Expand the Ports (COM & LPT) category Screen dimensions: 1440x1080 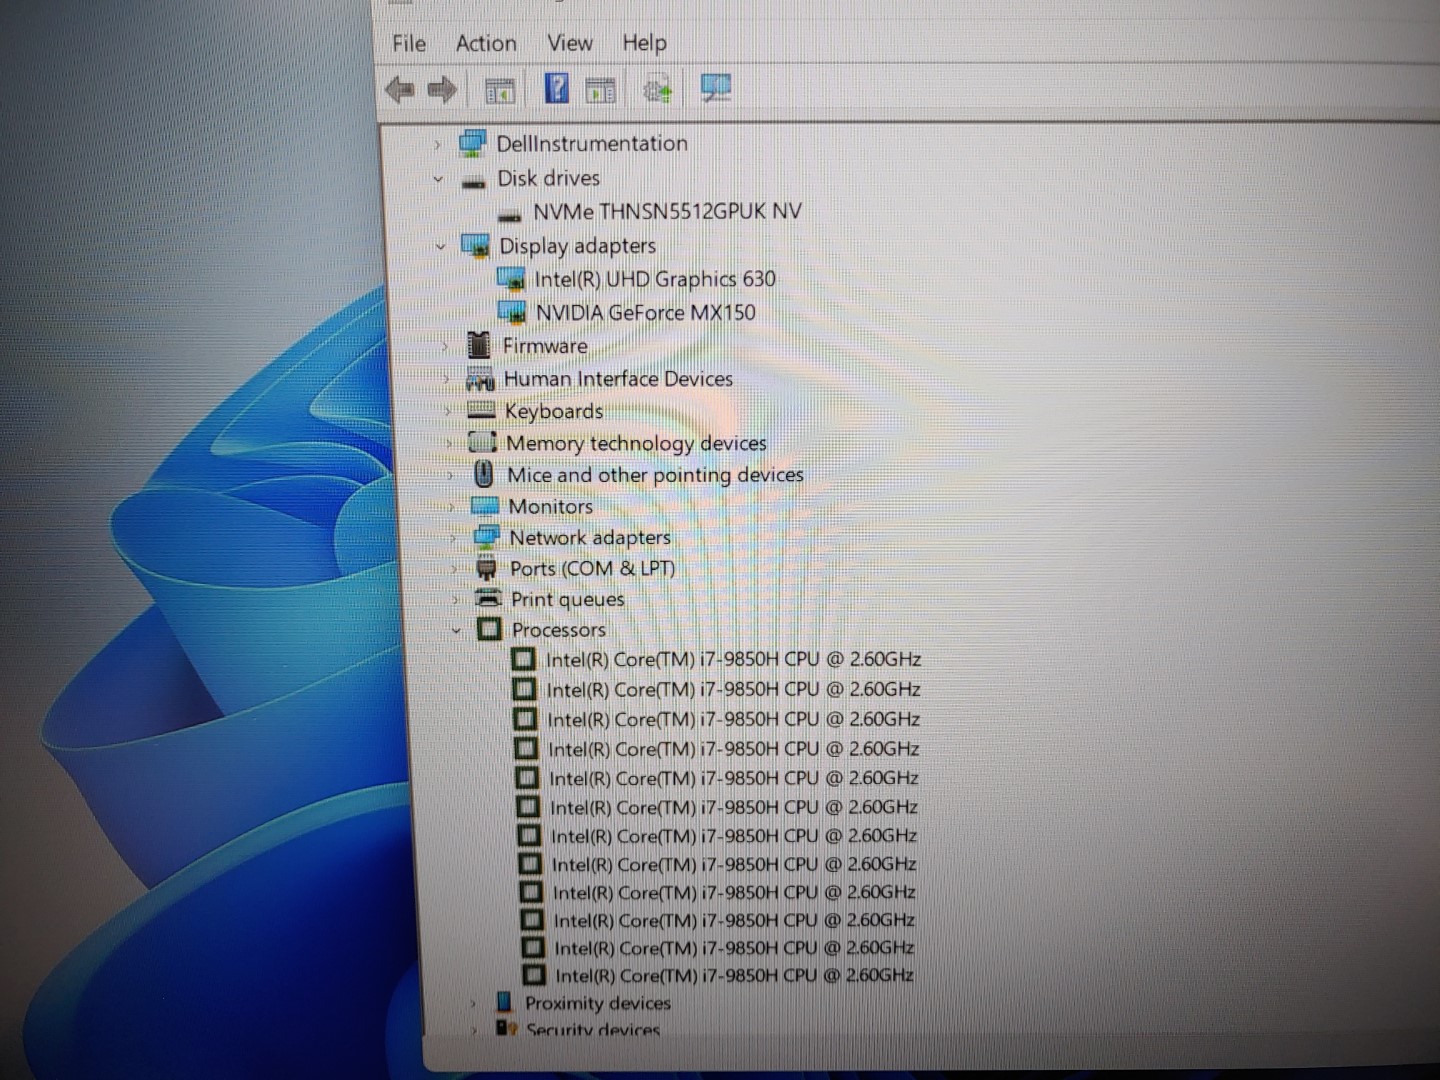(454, 570)
